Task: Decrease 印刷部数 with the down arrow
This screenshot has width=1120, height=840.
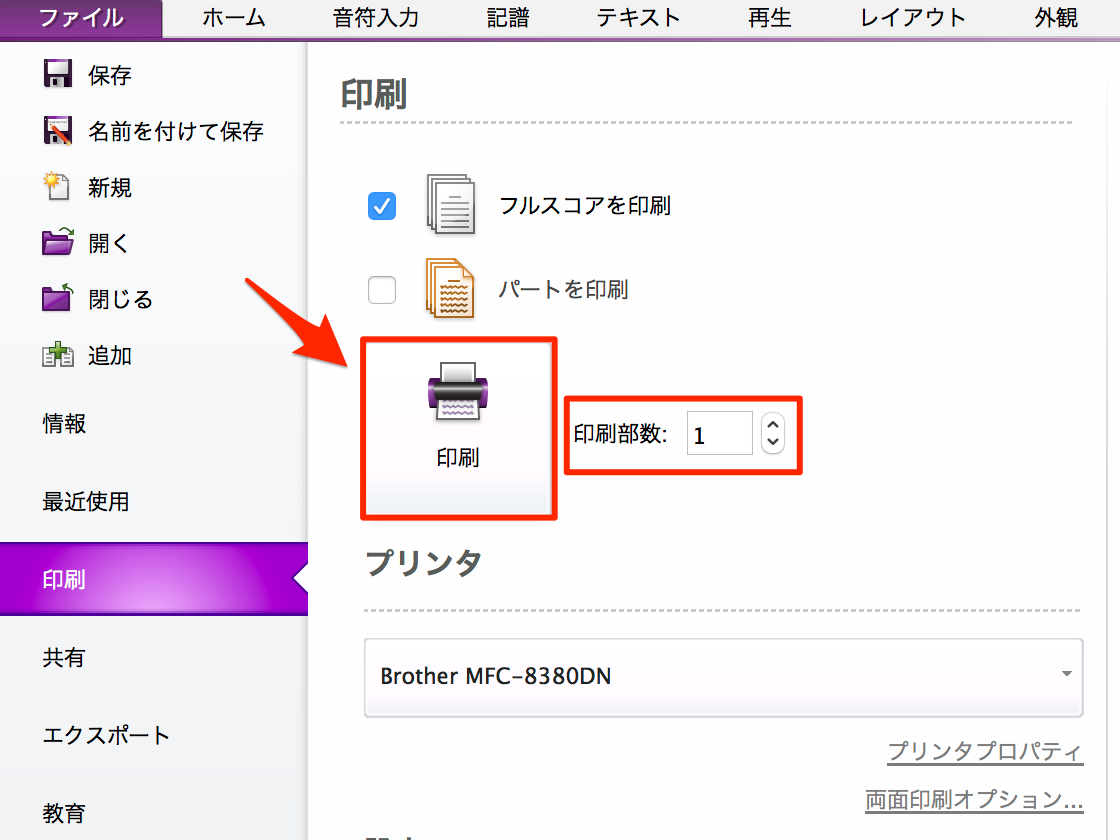Action: (773, 443)
